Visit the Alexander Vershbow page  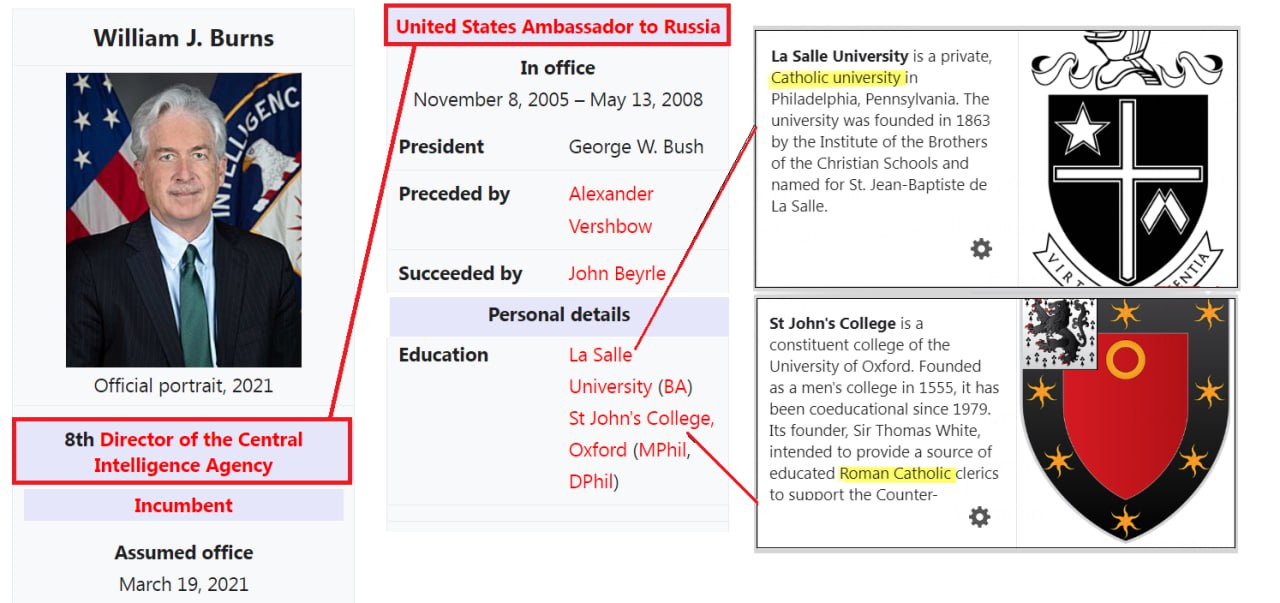[611, 210]
